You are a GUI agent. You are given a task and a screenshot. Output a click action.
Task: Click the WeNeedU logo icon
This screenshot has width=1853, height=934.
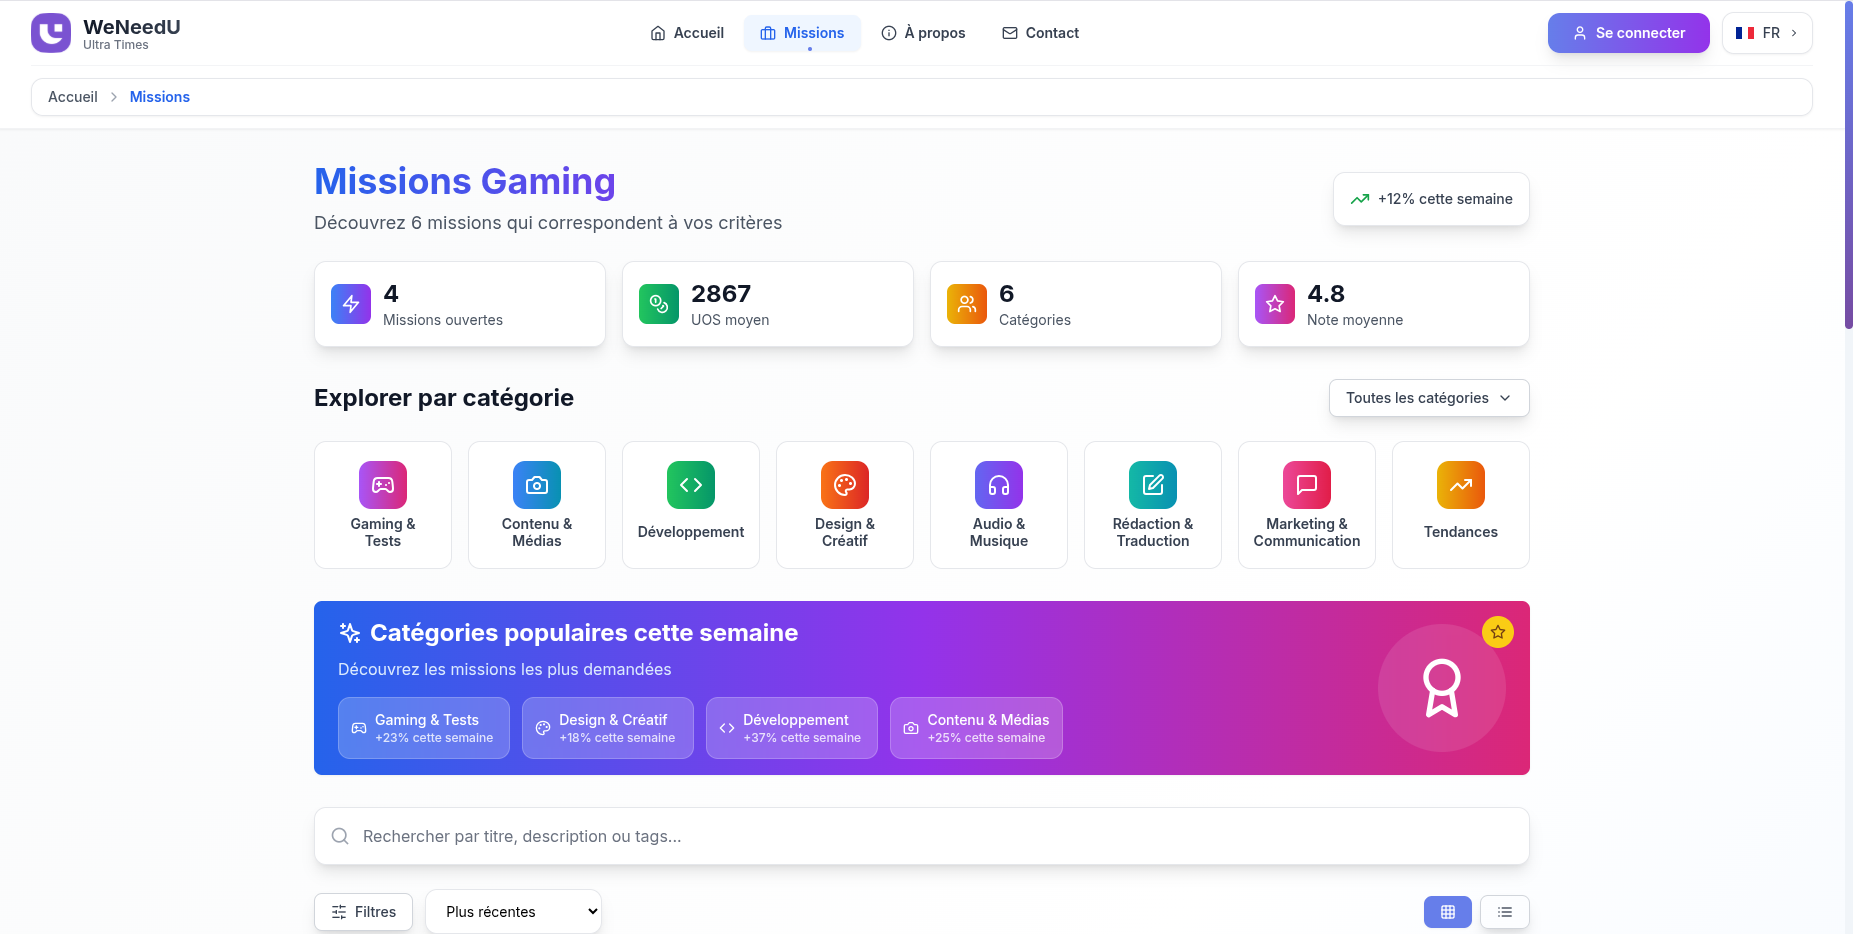click(x=51, y=33)
